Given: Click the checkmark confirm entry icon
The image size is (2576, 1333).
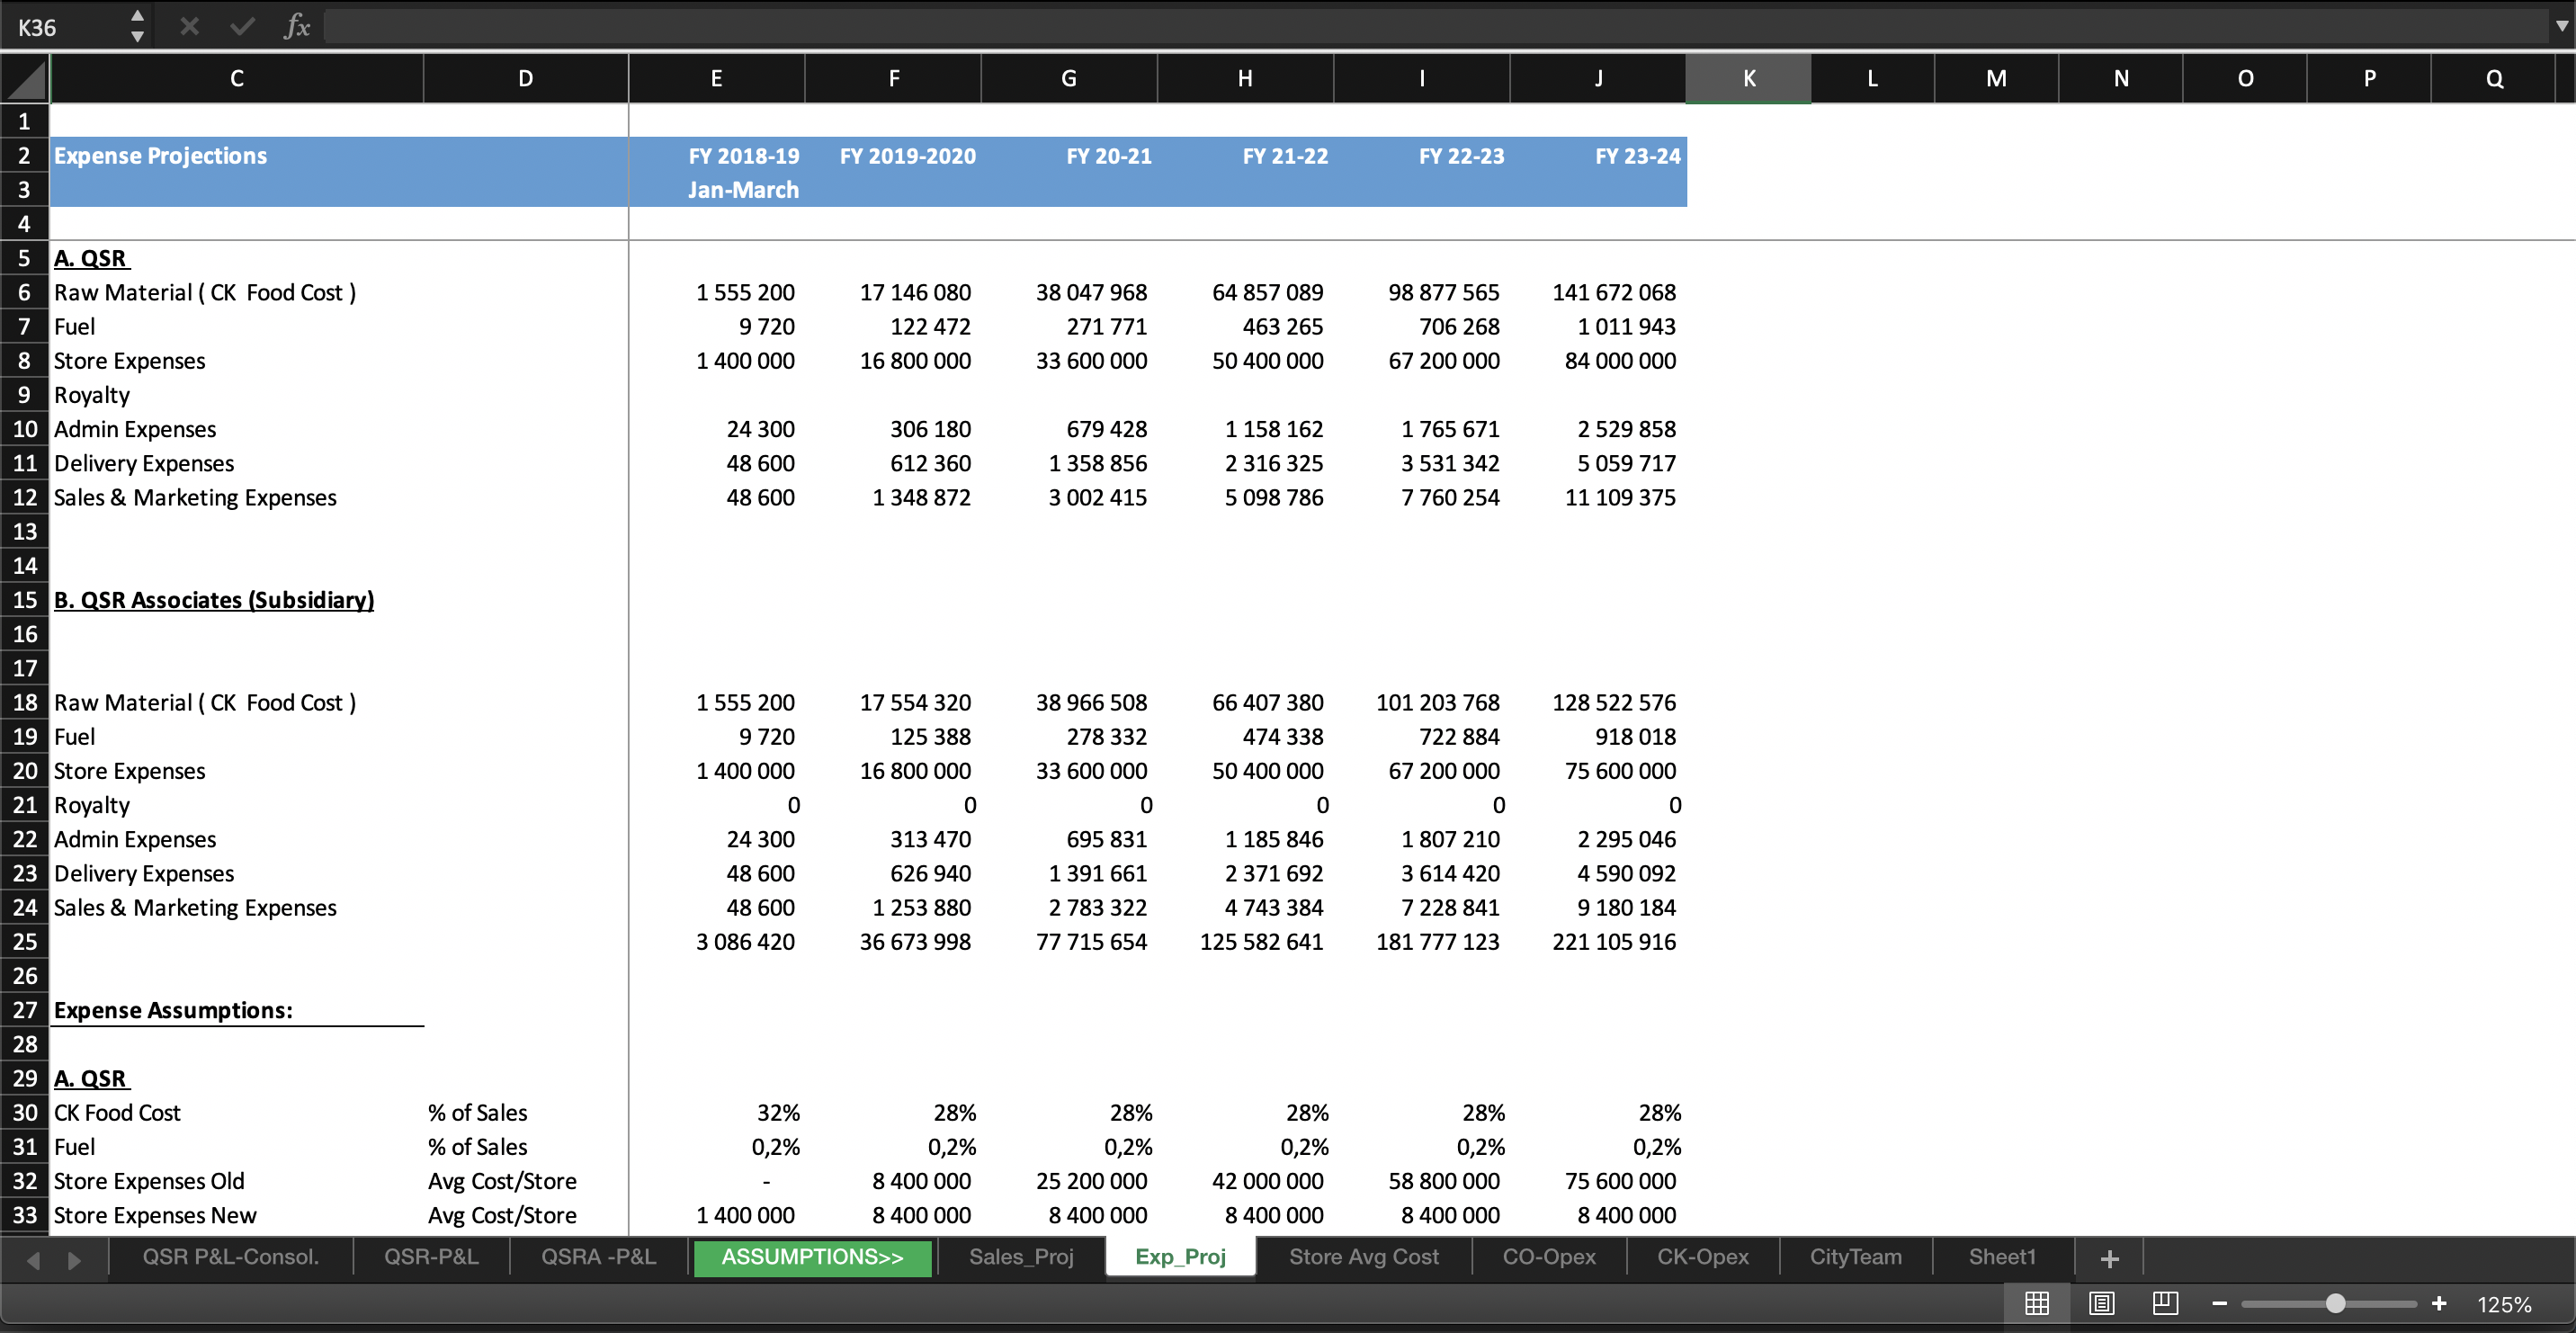Looking at the screenshot, I should tap(241, 26).
